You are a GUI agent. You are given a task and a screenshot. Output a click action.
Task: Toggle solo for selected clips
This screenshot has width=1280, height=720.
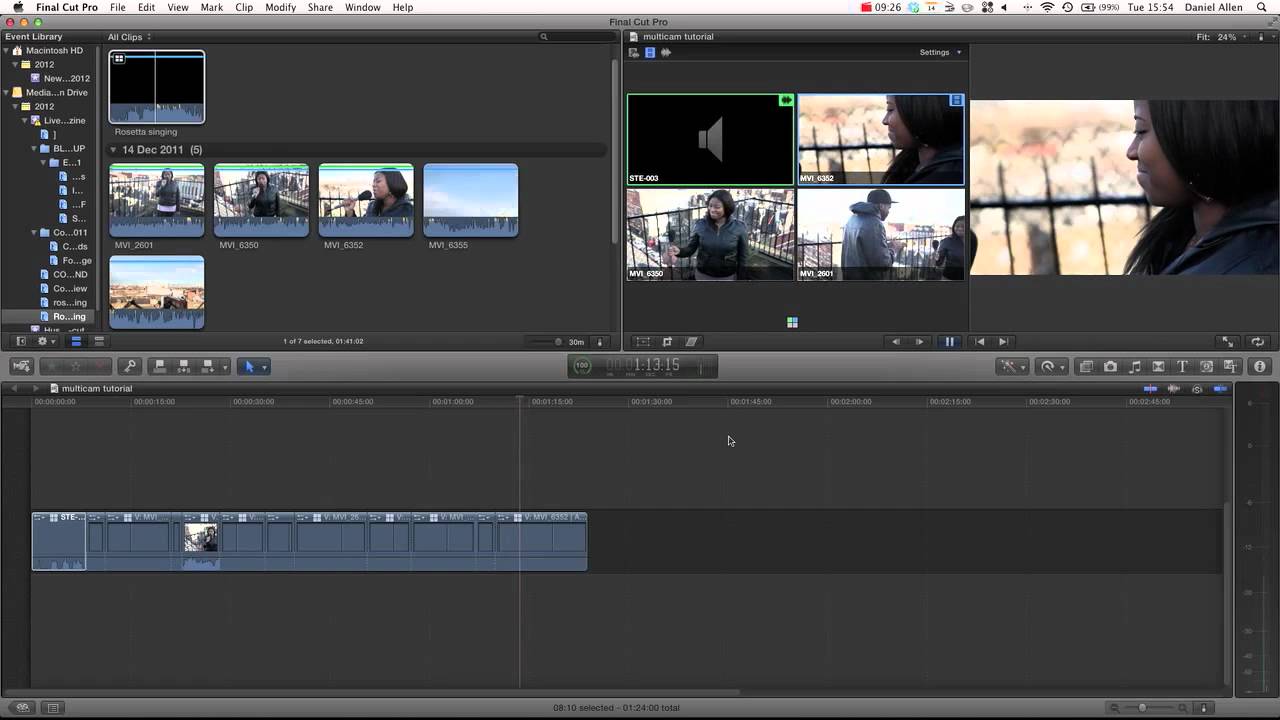point(1197,388)
